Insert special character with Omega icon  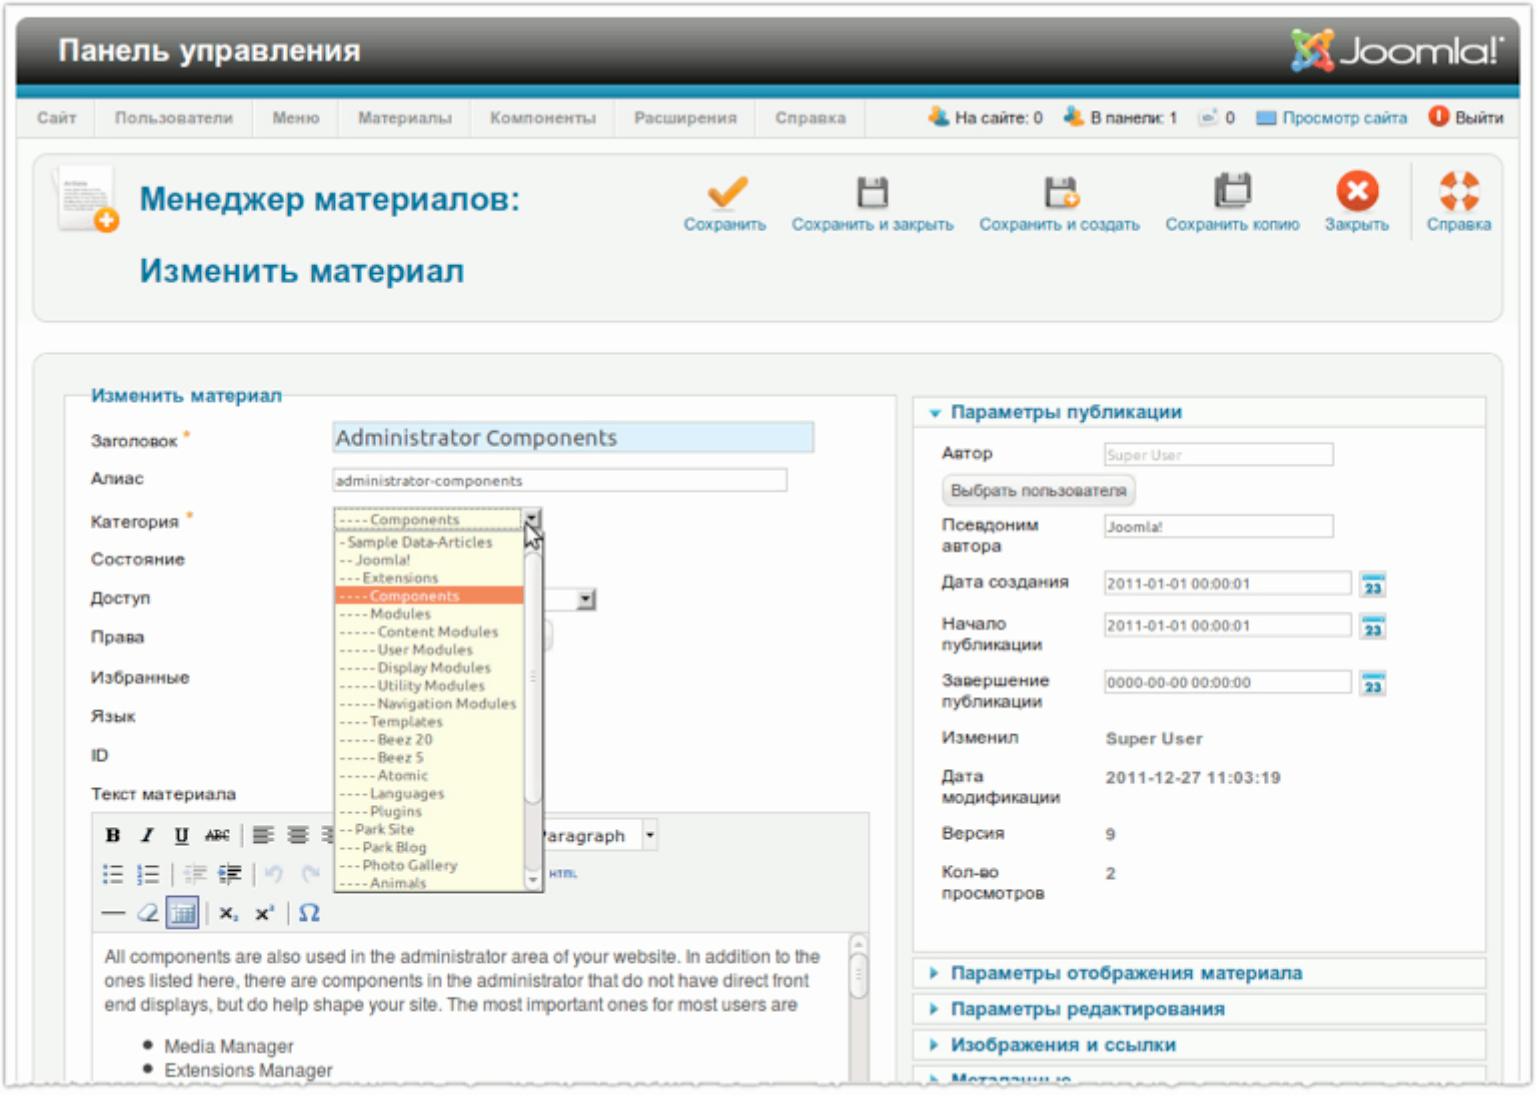(309, 913)
